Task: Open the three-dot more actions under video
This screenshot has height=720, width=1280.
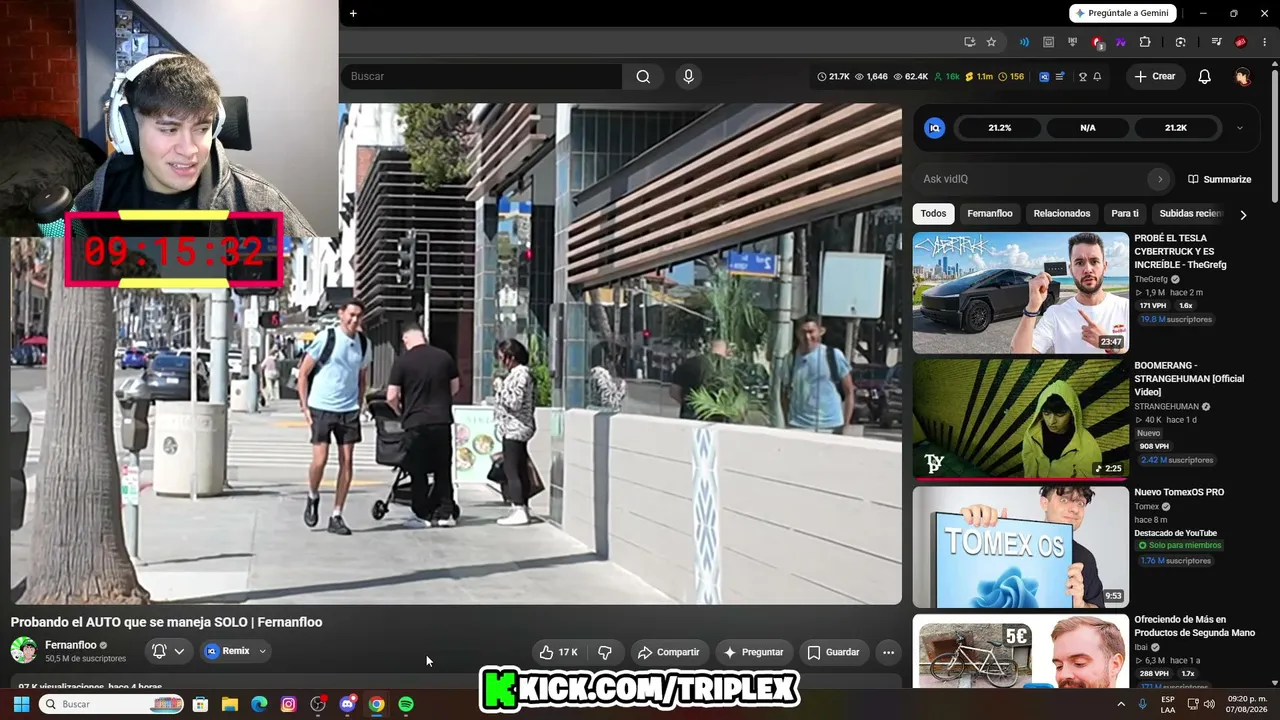Action: pos(888,652)
